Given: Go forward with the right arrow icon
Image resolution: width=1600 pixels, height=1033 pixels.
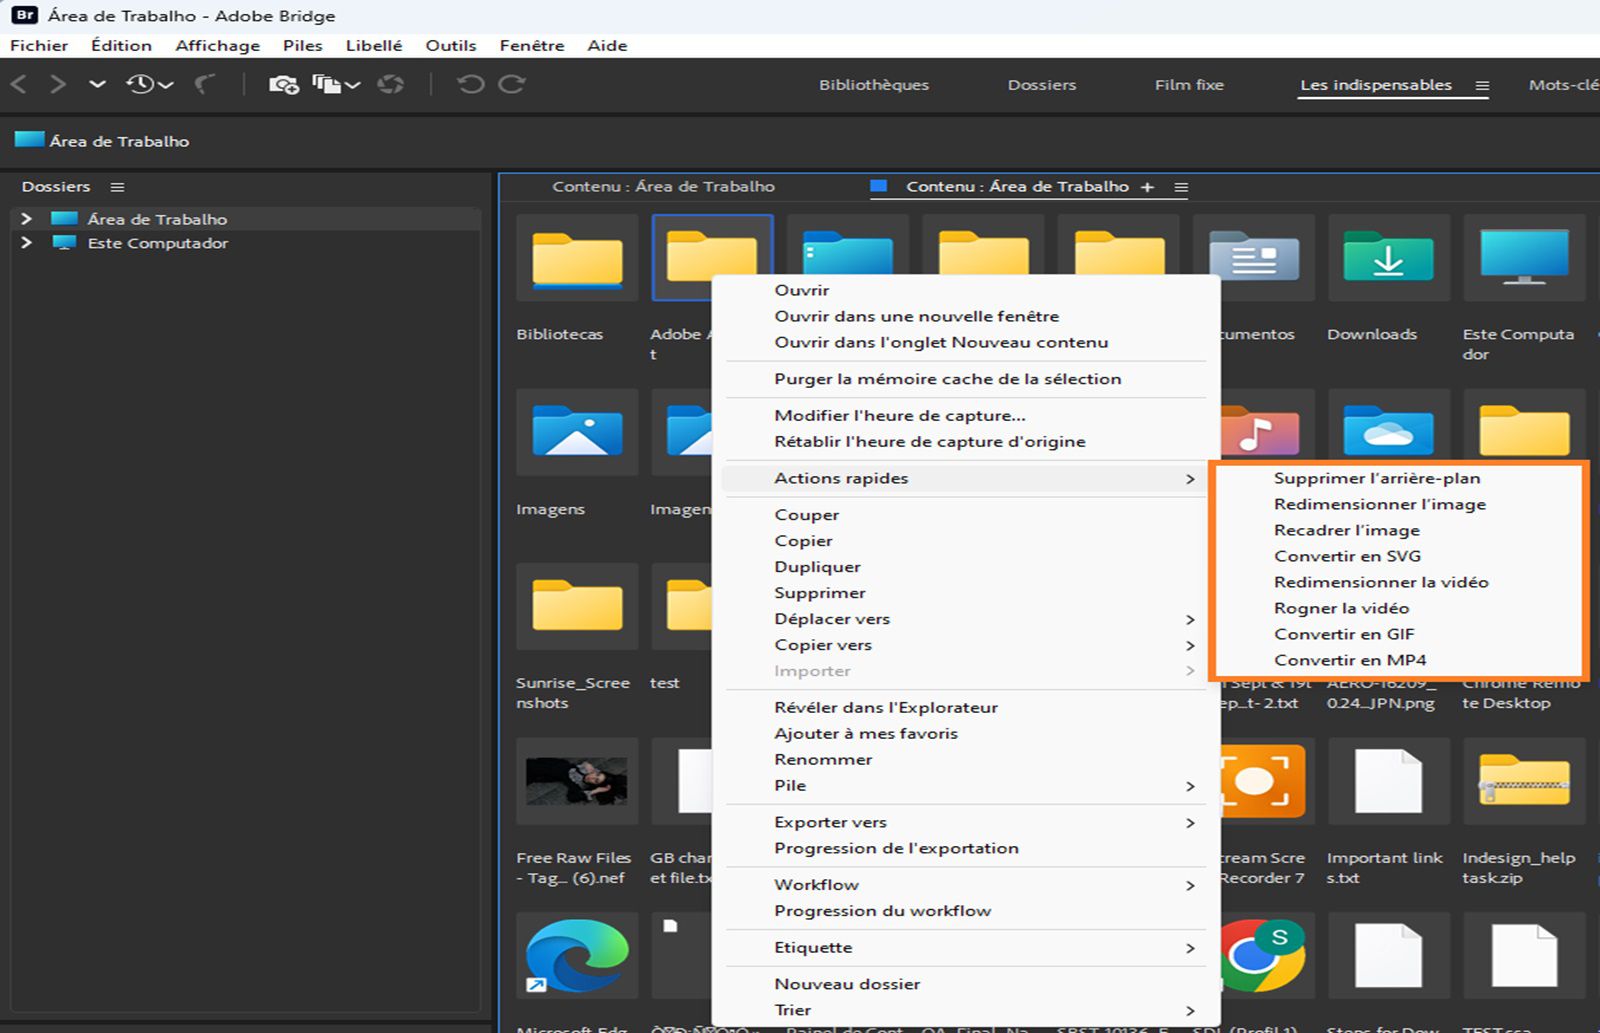Looking at the screenshot, I should [58, 85].
